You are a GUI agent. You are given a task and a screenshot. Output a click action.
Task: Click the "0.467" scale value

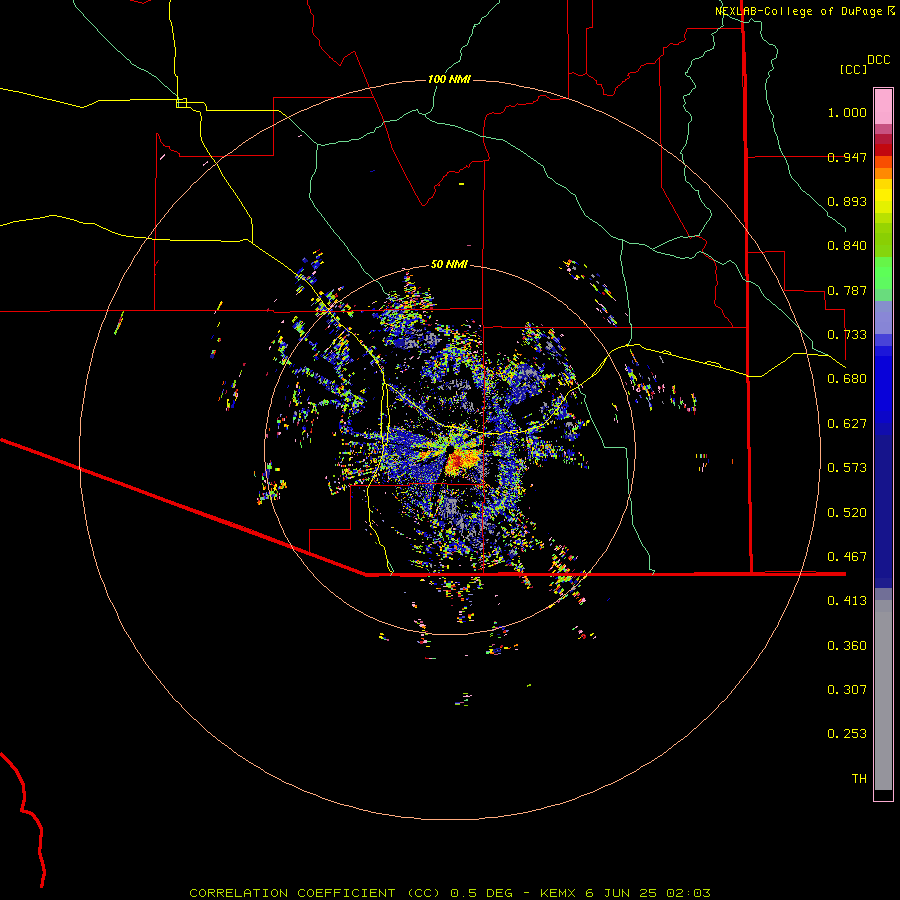coord(847,557)
